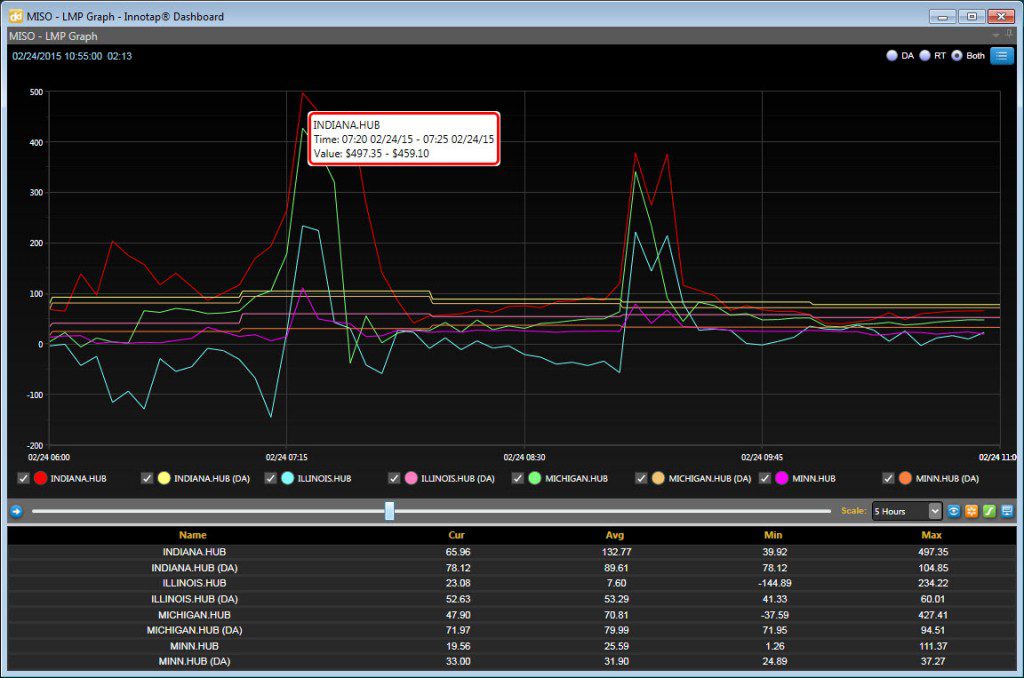Click the orange grid icon
Screen dimensions: 1024x678
972,511
